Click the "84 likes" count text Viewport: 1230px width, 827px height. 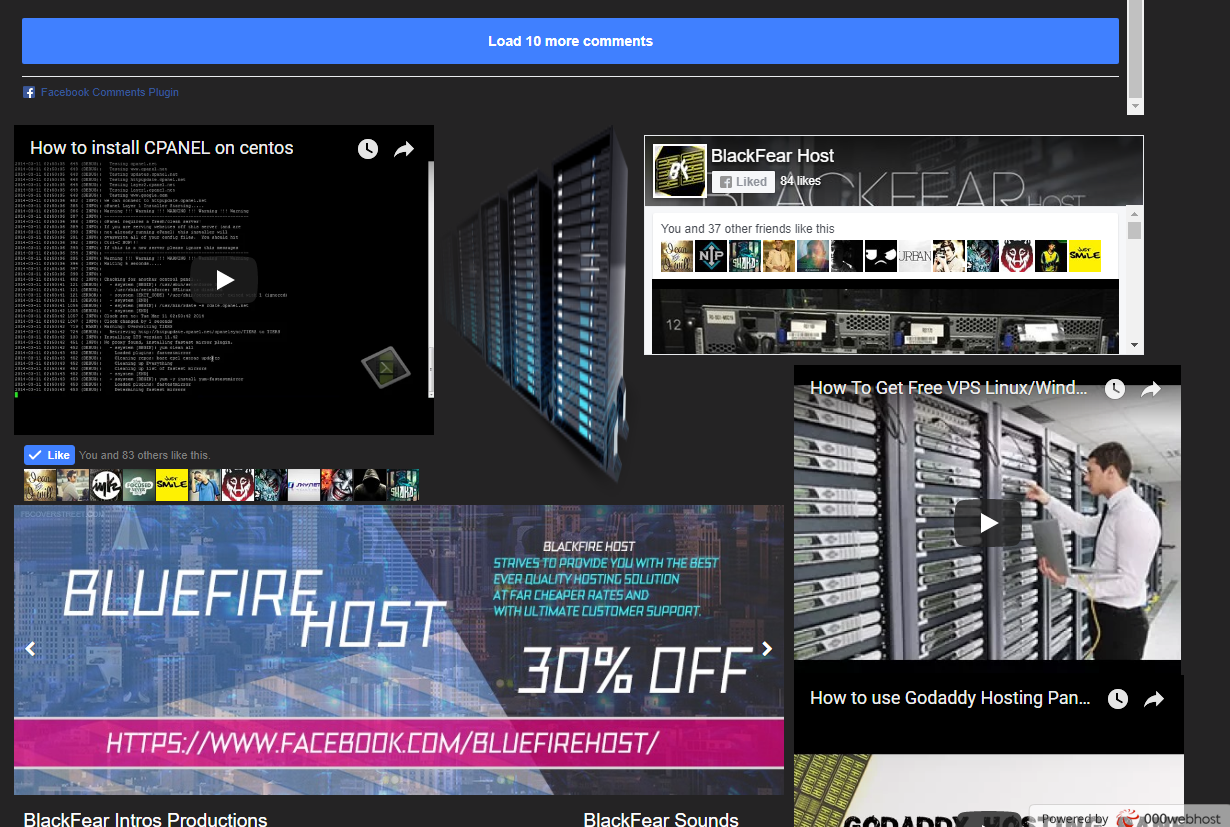coord(800,181)
